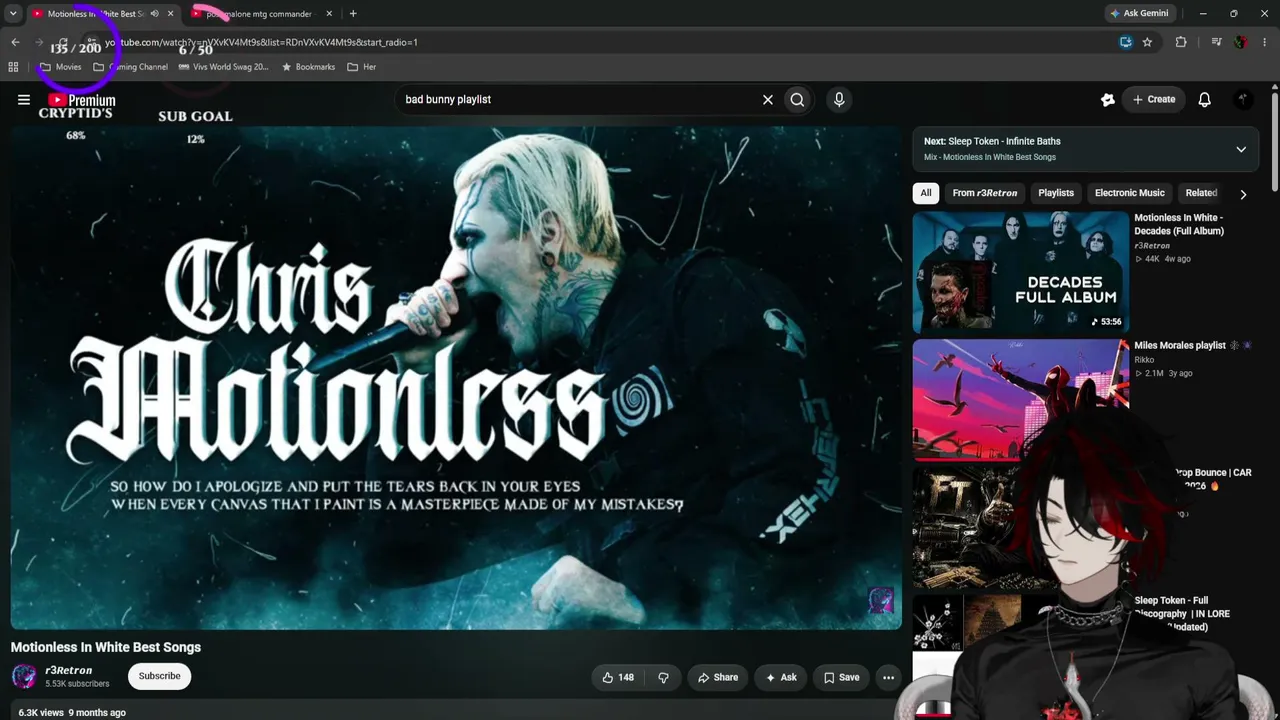Open Motionless In White - Decades title
This screenshot has height=720, width=1280.
[x=1179, y=224]
